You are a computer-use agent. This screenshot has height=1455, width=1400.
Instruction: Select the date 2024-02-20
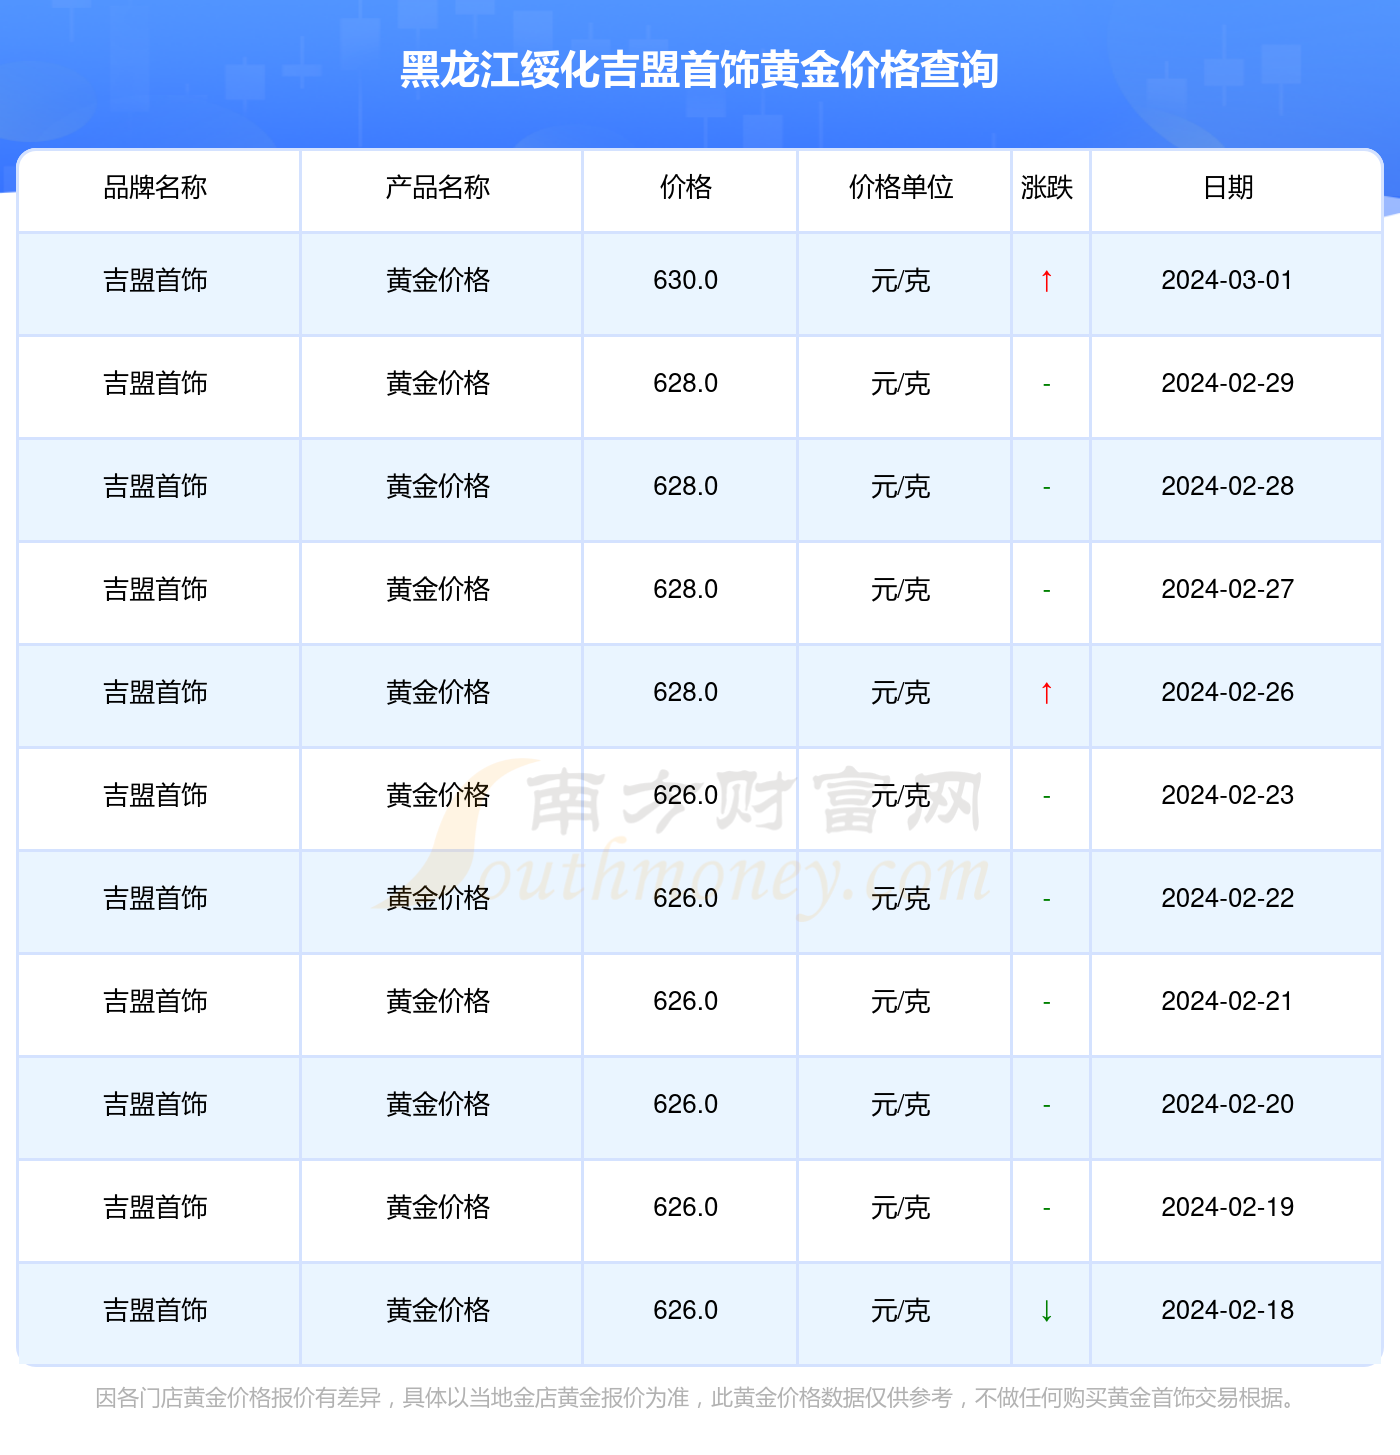pyautogui.click(x=1228, y=1105)
